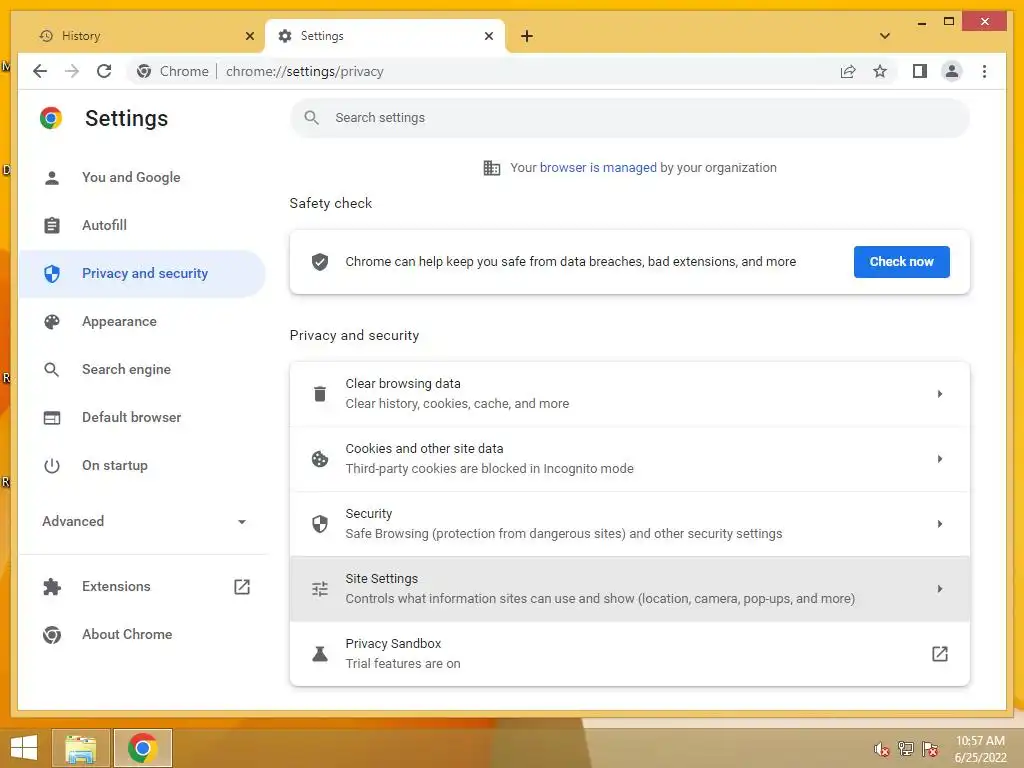Open Autofill settings section
Screen dimensions: 1024x768
pyautogui.click(x=142, y=225)
